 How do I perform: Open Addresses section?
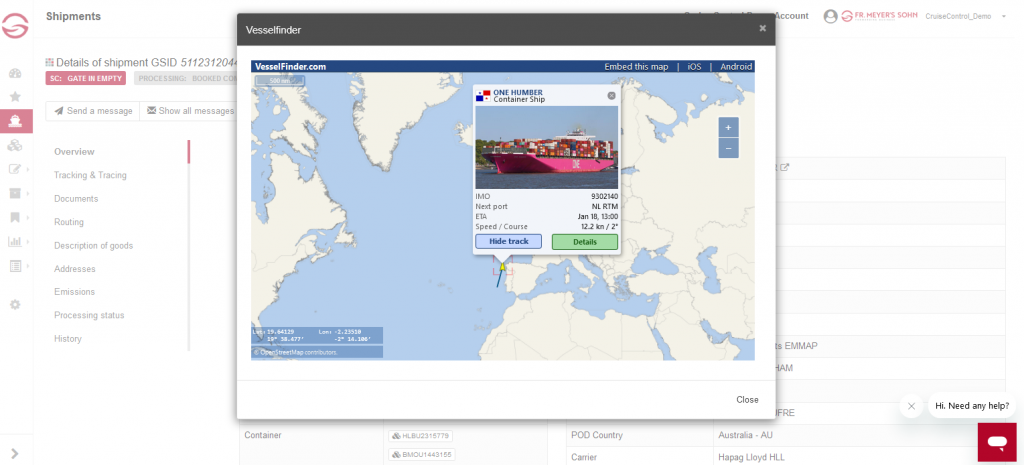pyautogui.click(x=74, y=269)
